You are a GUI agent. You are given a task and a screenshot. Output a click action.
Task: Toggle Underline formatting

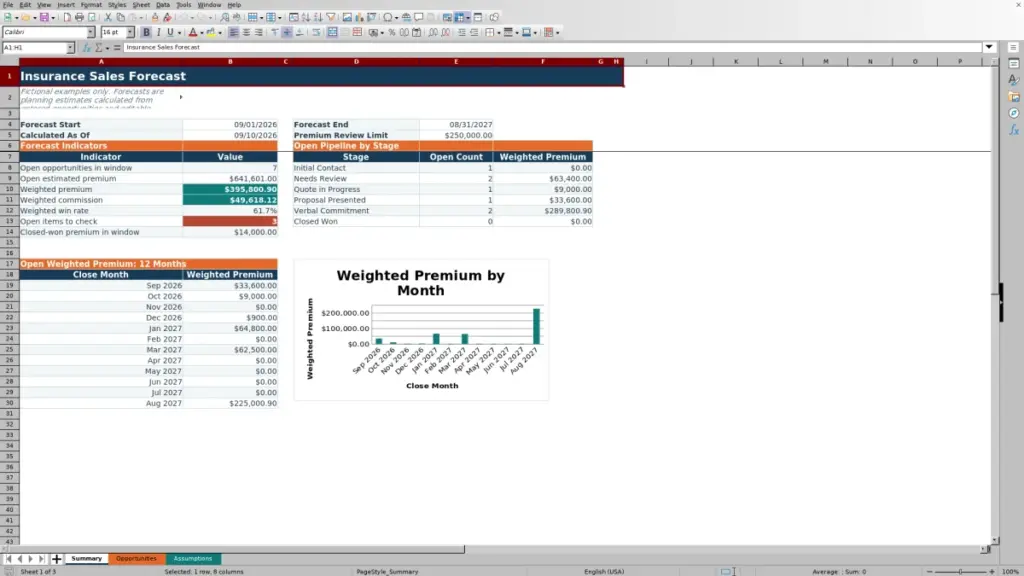pos(170,33)
